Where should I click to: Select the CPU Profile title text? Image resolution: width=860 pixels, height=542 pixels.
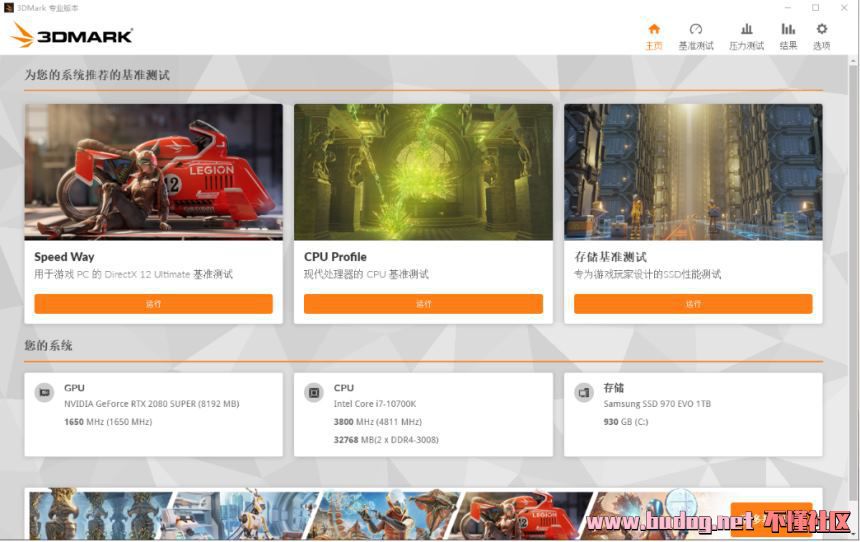point(335,257)
